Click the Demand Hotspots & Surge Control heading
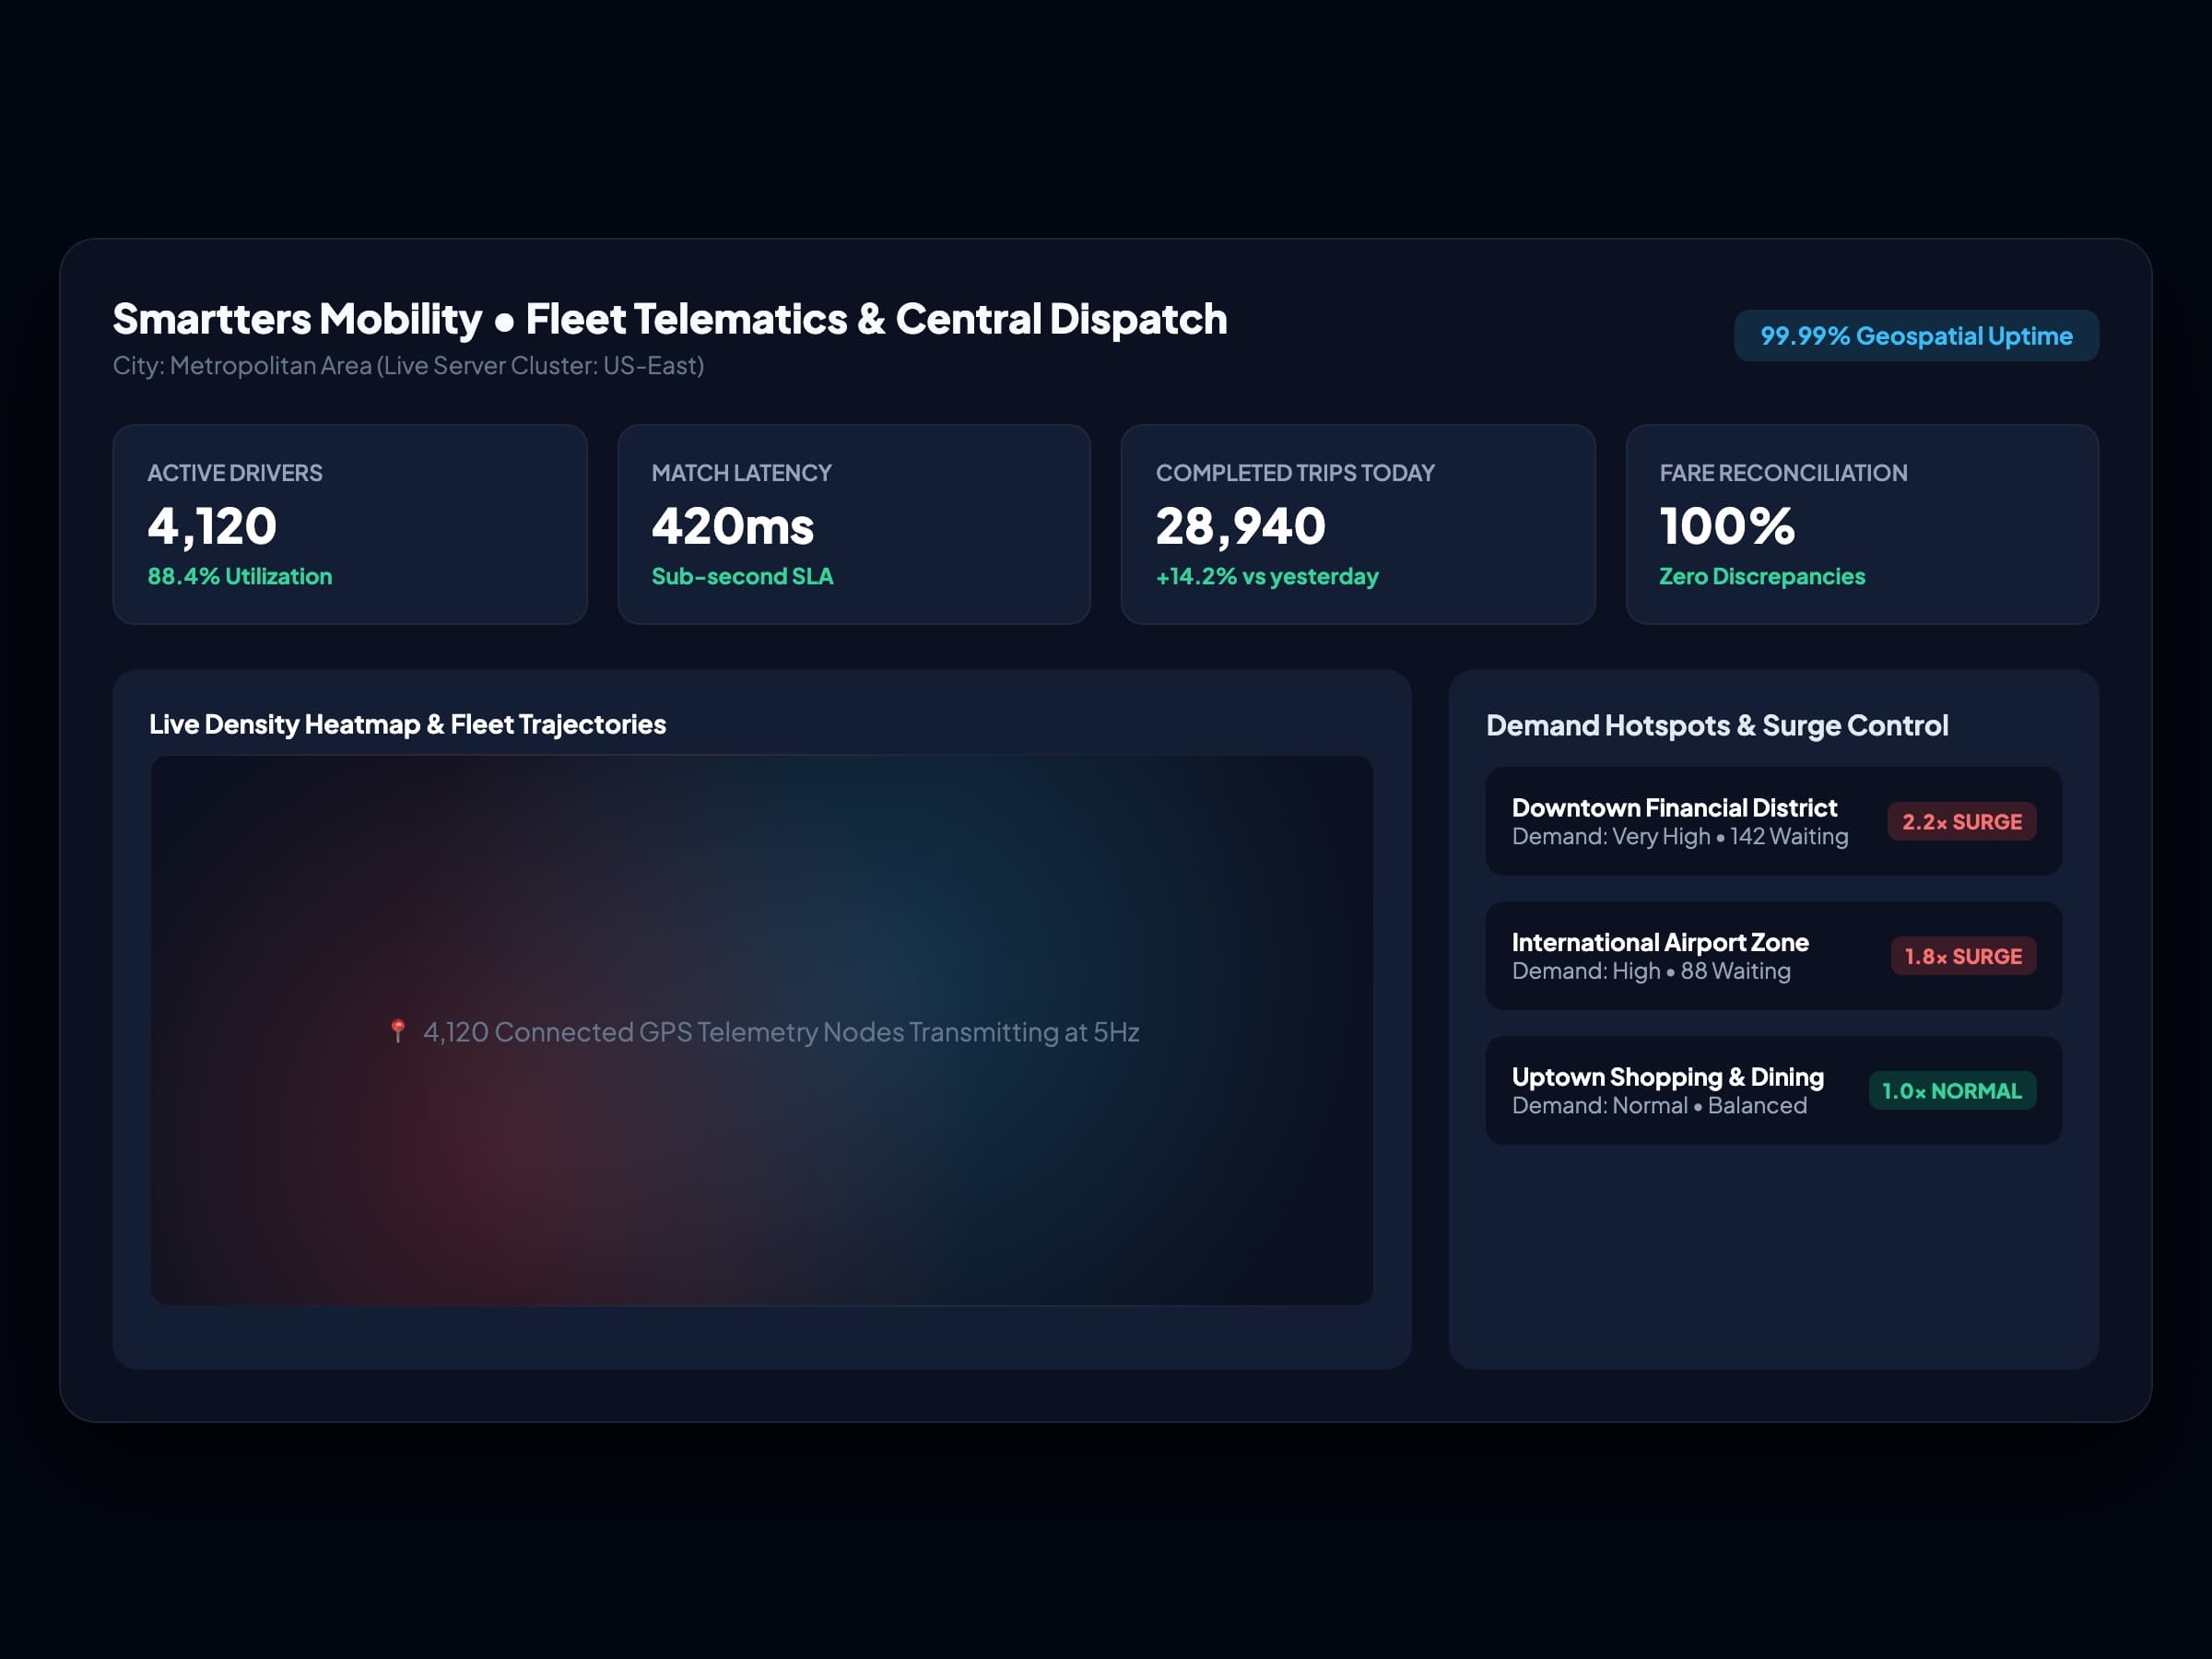2212x1659 pixels. point(1716,725)
